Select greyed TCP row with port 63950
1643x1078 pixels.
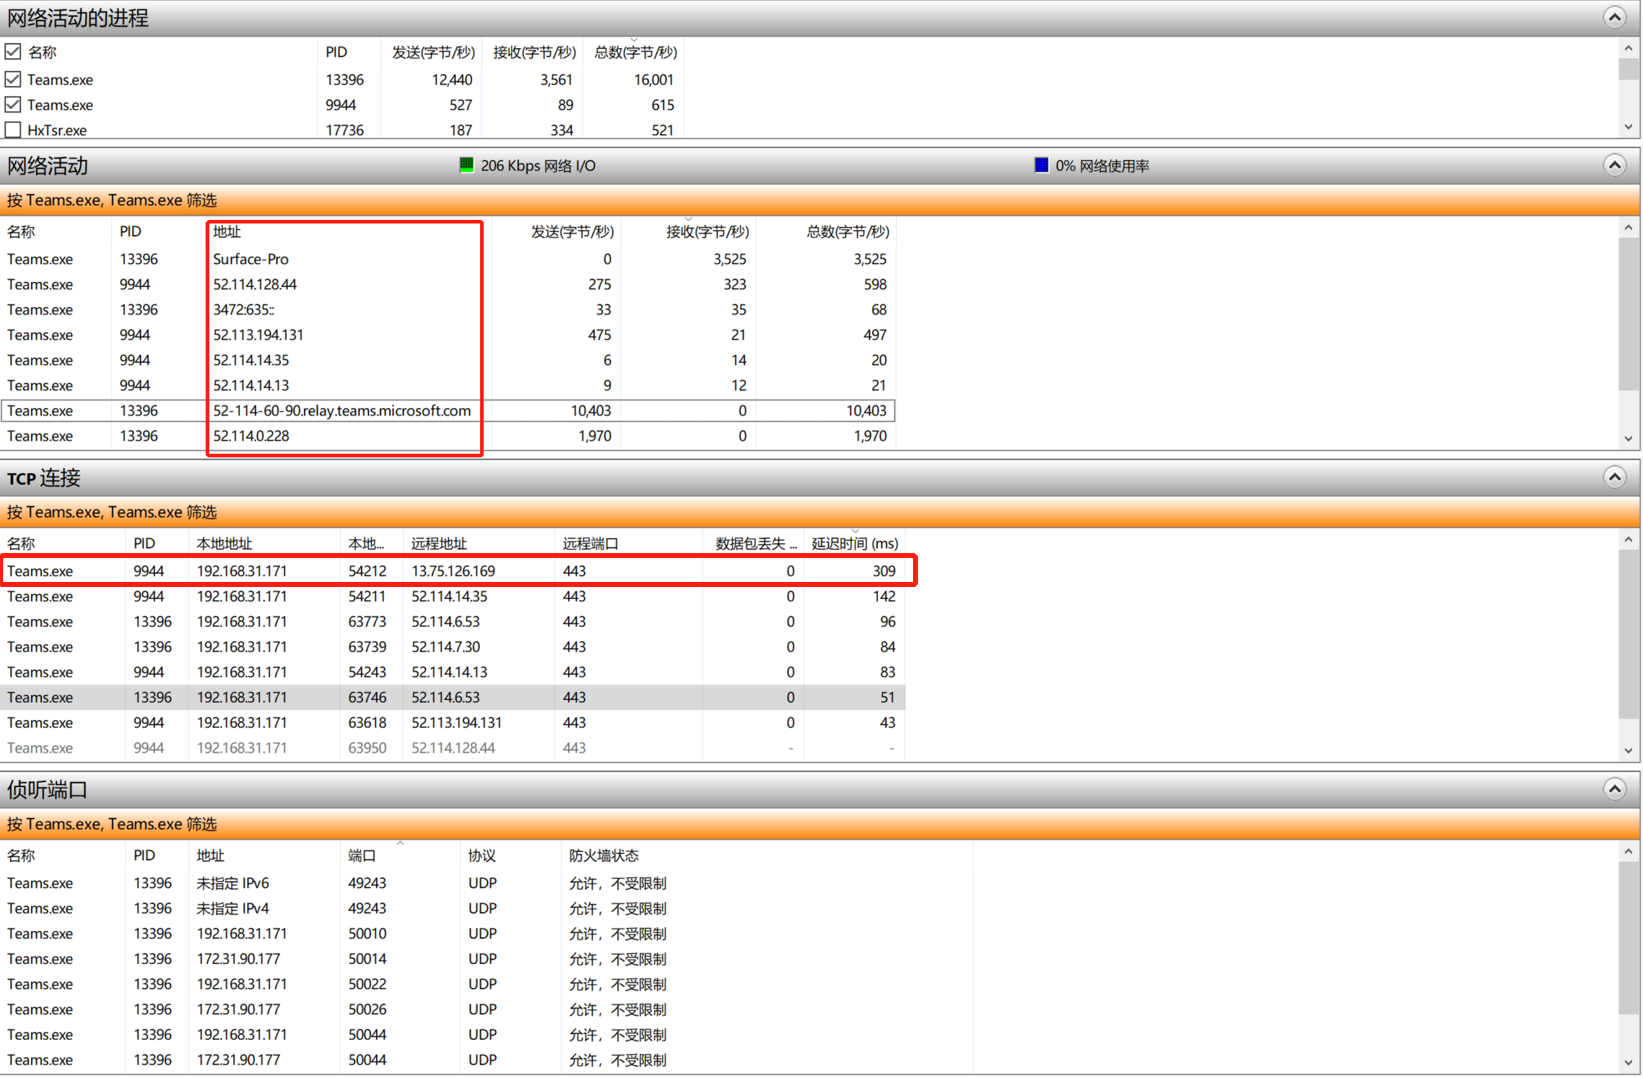click(x=453, y=748)
